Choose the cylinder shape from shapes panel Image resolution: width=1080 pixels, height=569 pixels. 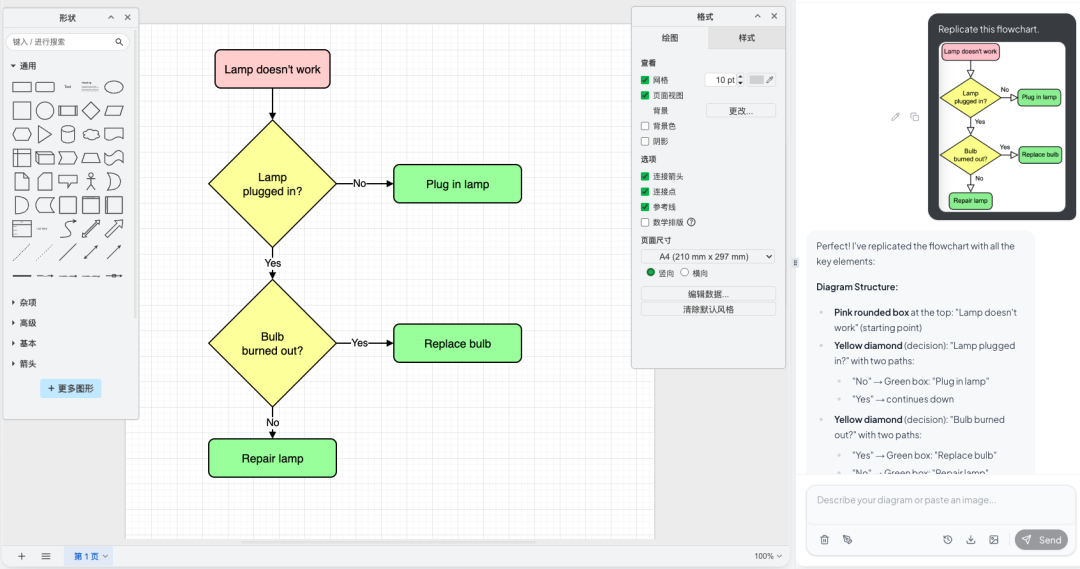click(x=68, y=134)
